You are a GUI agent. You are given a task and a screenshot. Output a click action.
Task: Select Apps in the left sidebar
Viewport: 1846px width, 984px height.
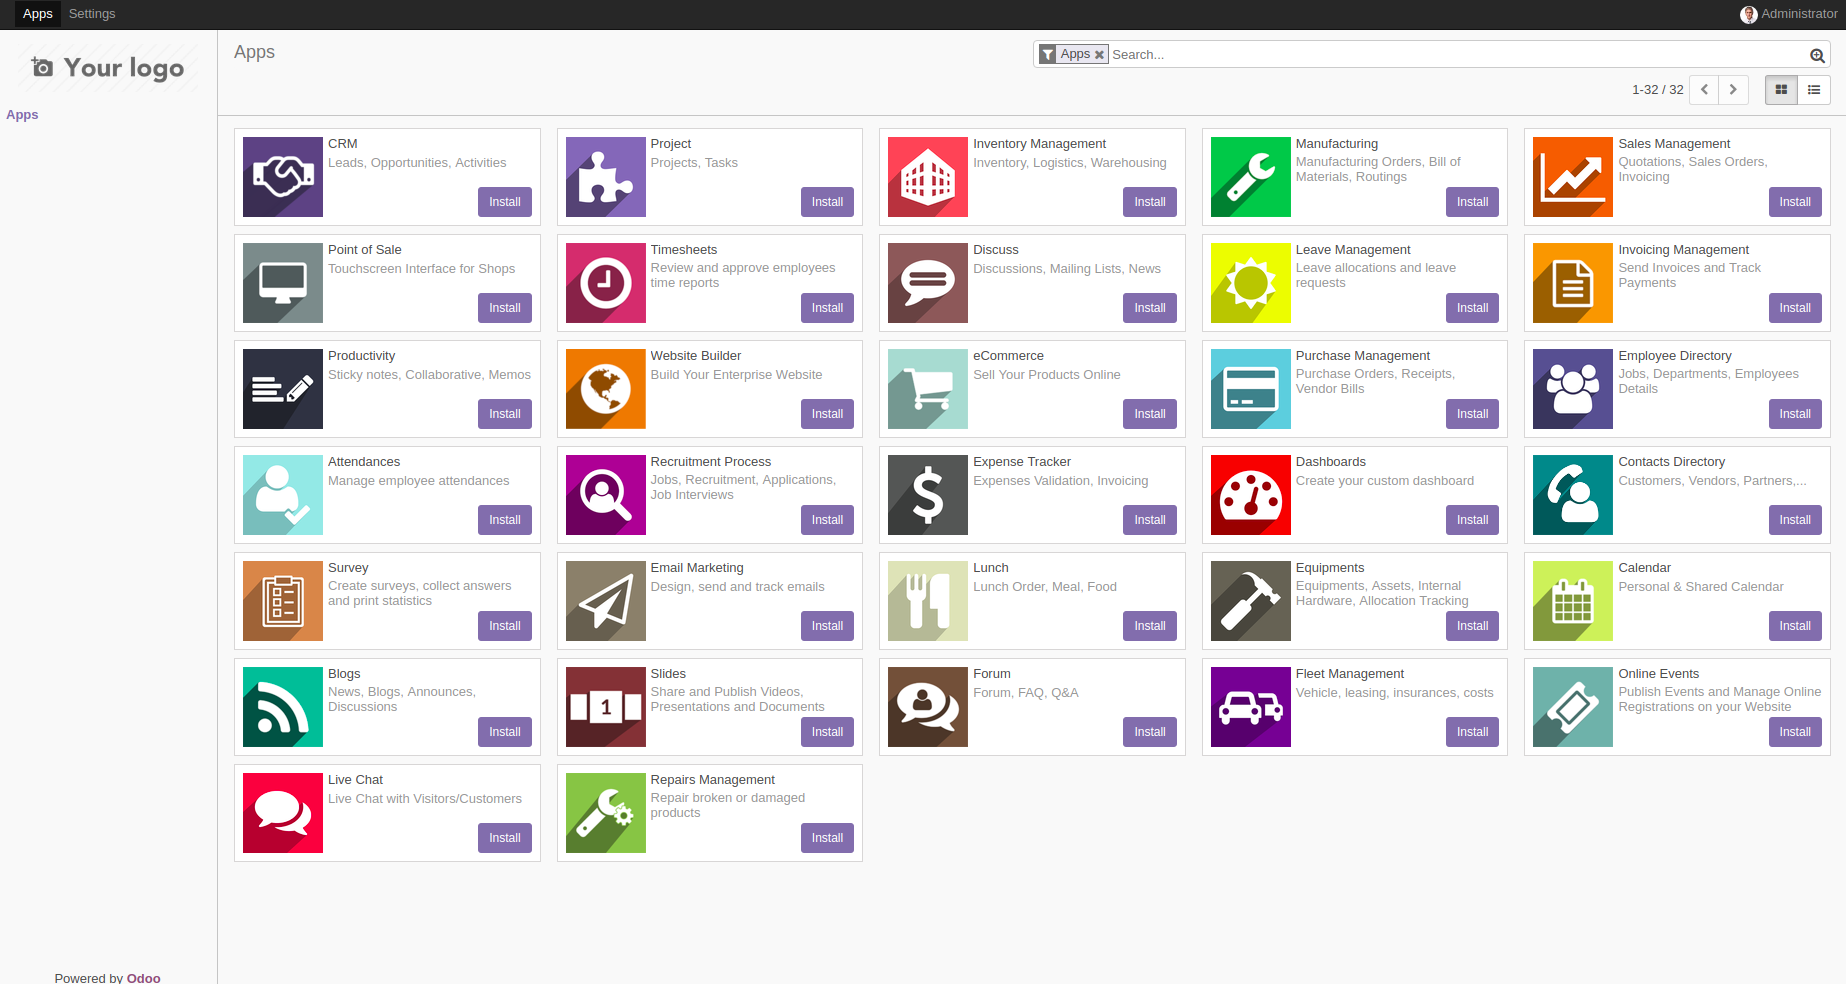tap(22, 115)
